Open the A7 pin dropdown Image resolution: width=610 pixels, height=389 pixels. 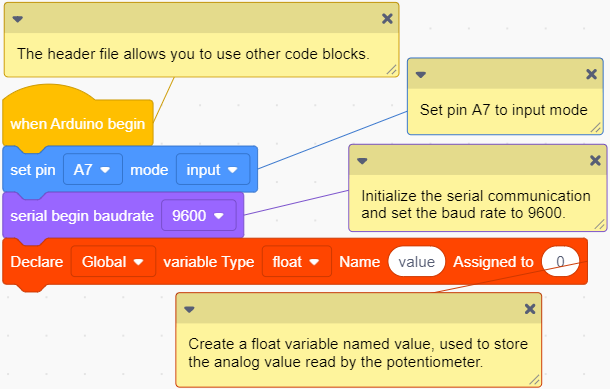pyautogui.click(x=93, y=169)
